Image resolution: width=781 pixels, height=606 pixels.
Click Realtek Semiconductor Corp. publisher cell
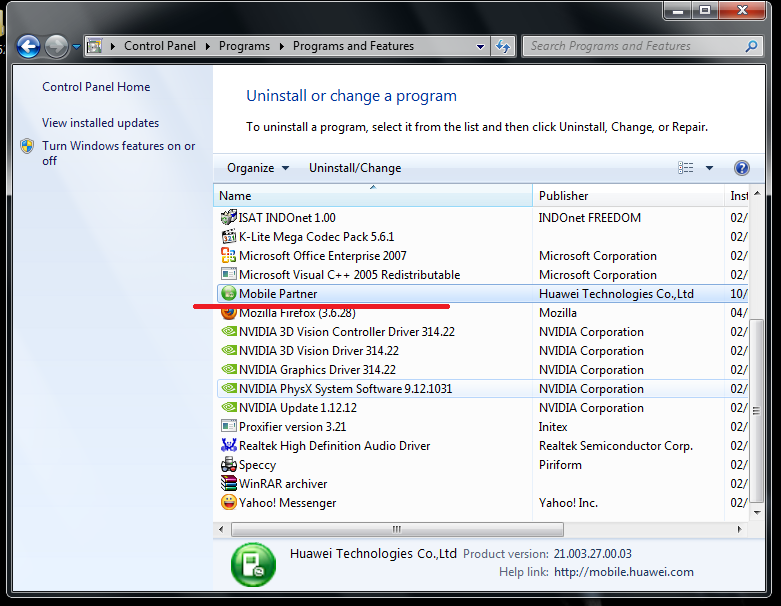616,446
